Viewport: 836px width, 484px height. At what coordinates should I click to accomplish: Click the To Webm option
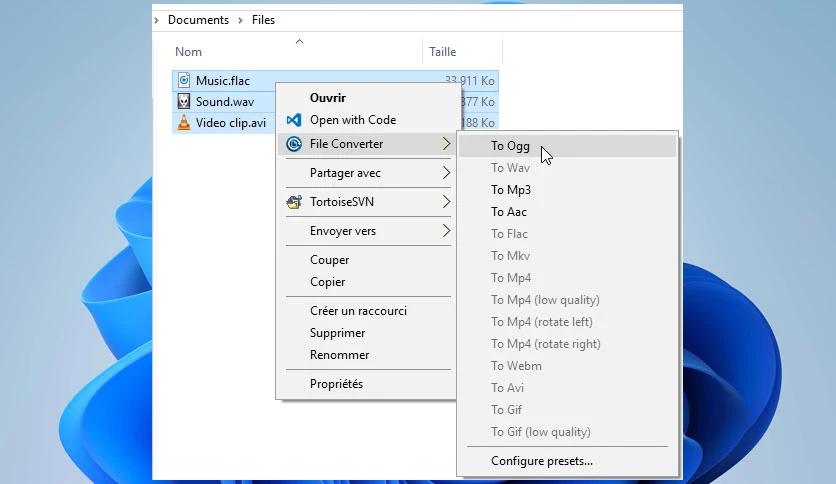(x=516, y=366)
